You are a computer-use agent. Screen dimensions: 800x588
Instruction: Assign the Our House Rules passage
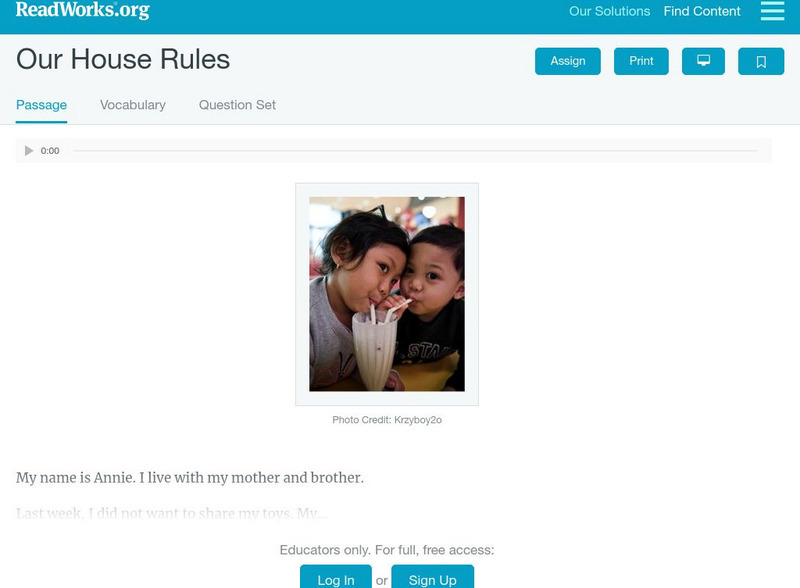coord(566,60)
